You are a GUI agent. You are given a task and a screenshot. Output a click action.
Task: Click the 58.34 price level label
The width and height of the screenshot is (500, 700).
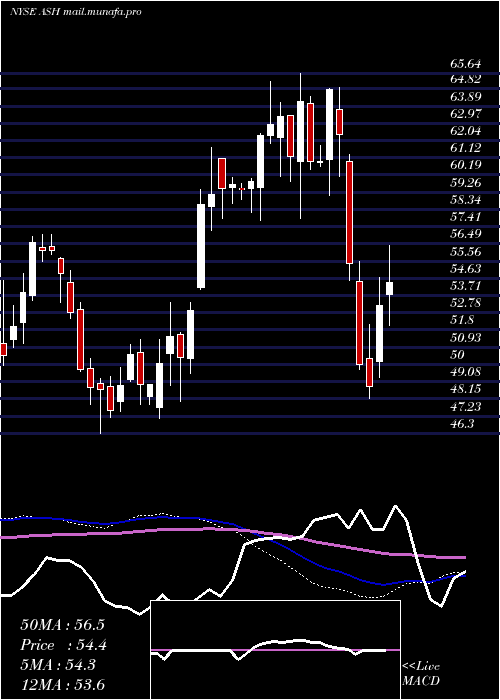tap(466, 200)
